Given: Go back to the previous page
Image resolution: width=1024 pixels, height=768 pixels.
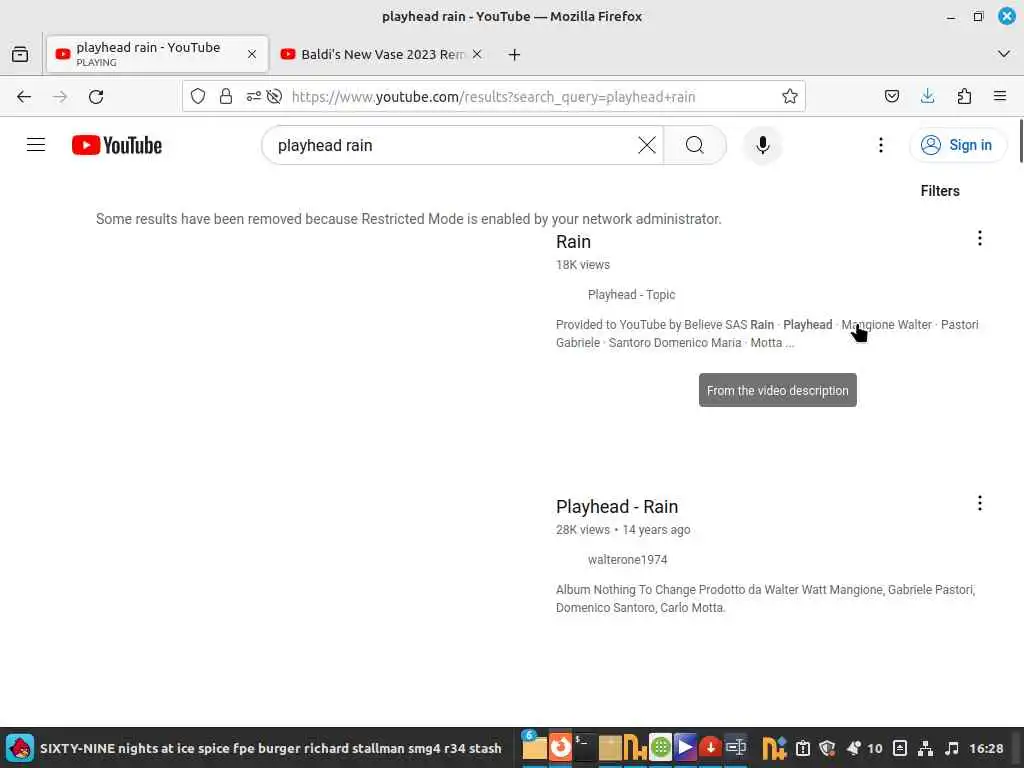Looking at the screenshot, I should coord(24,97).
